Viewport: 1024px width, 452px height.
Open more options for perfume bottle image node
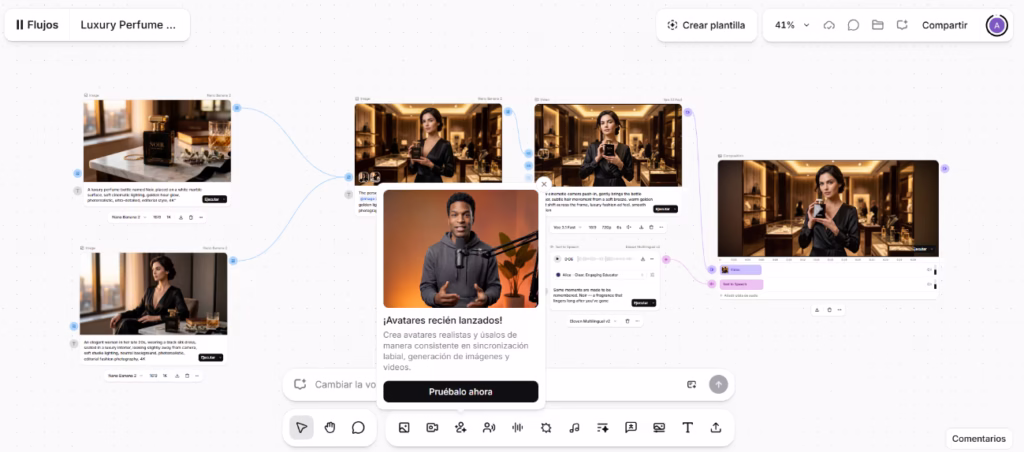[201, 217]
